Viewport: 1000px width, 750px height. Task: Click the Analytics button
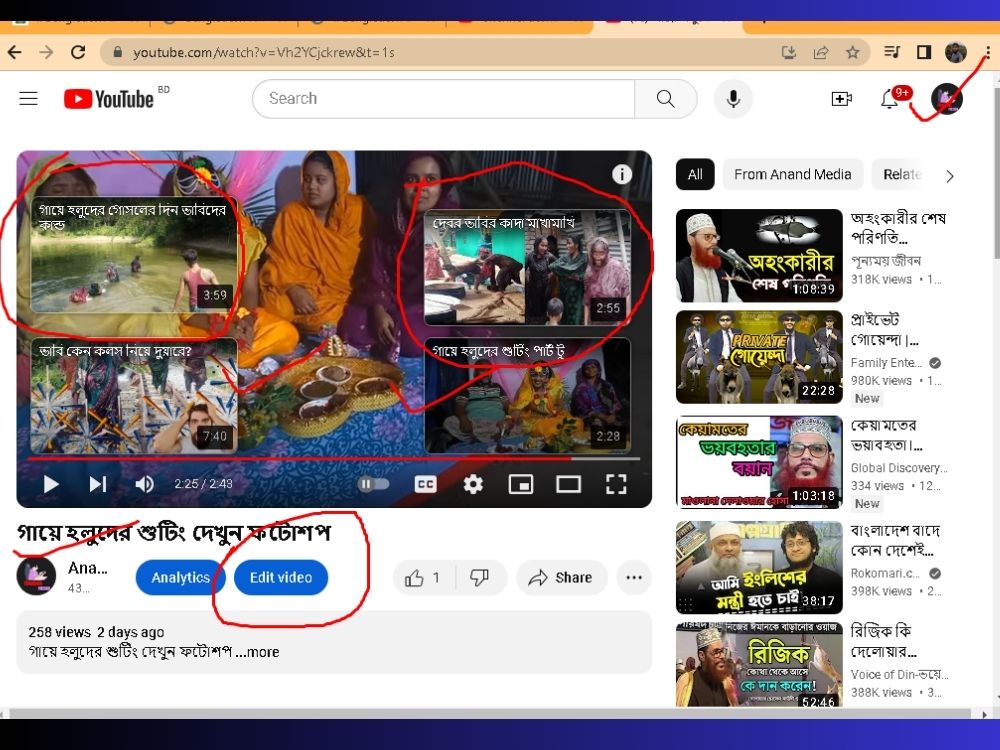(180, 577)
